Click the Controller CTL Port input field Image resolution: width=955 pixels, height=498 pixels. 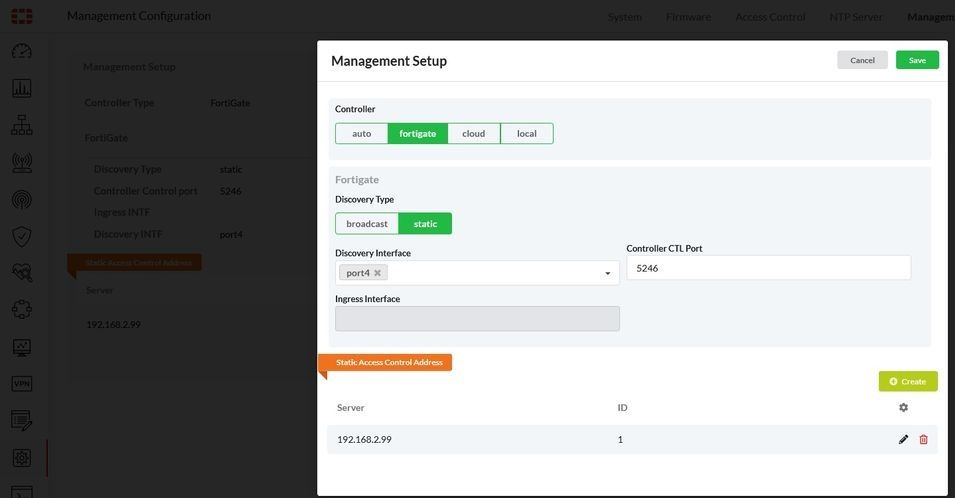768,268
